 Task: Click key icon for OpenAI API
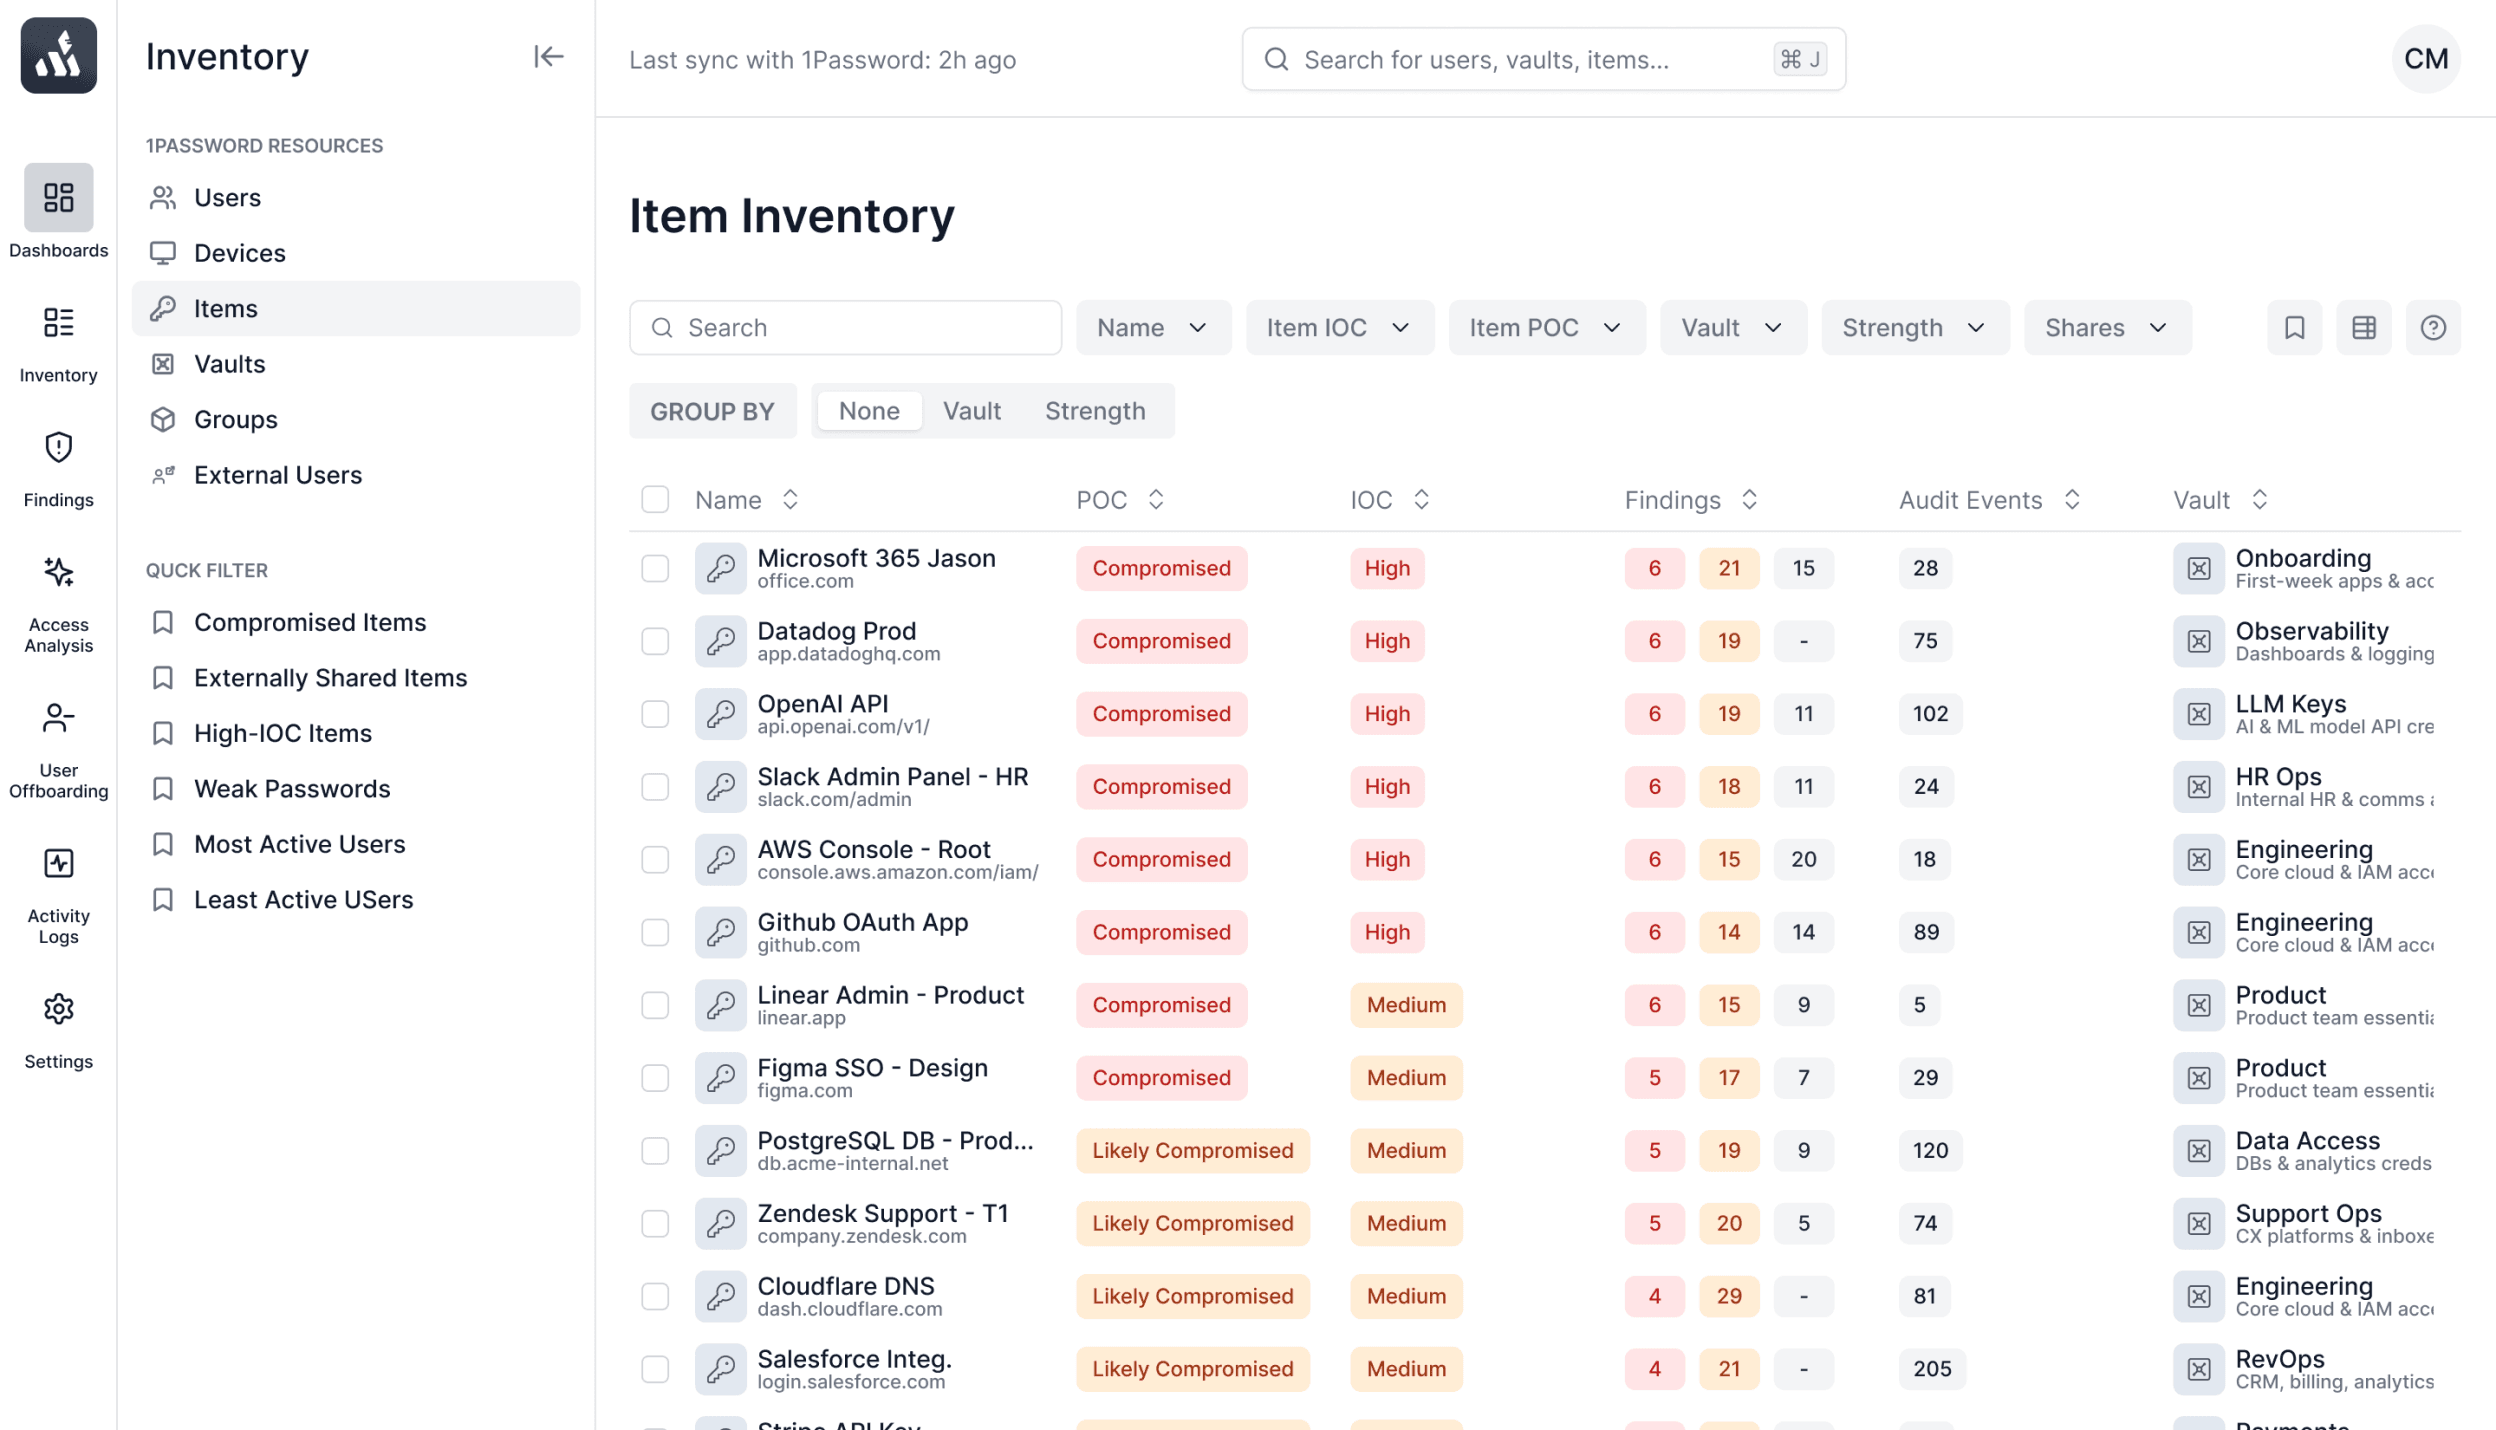coord(720,714)
